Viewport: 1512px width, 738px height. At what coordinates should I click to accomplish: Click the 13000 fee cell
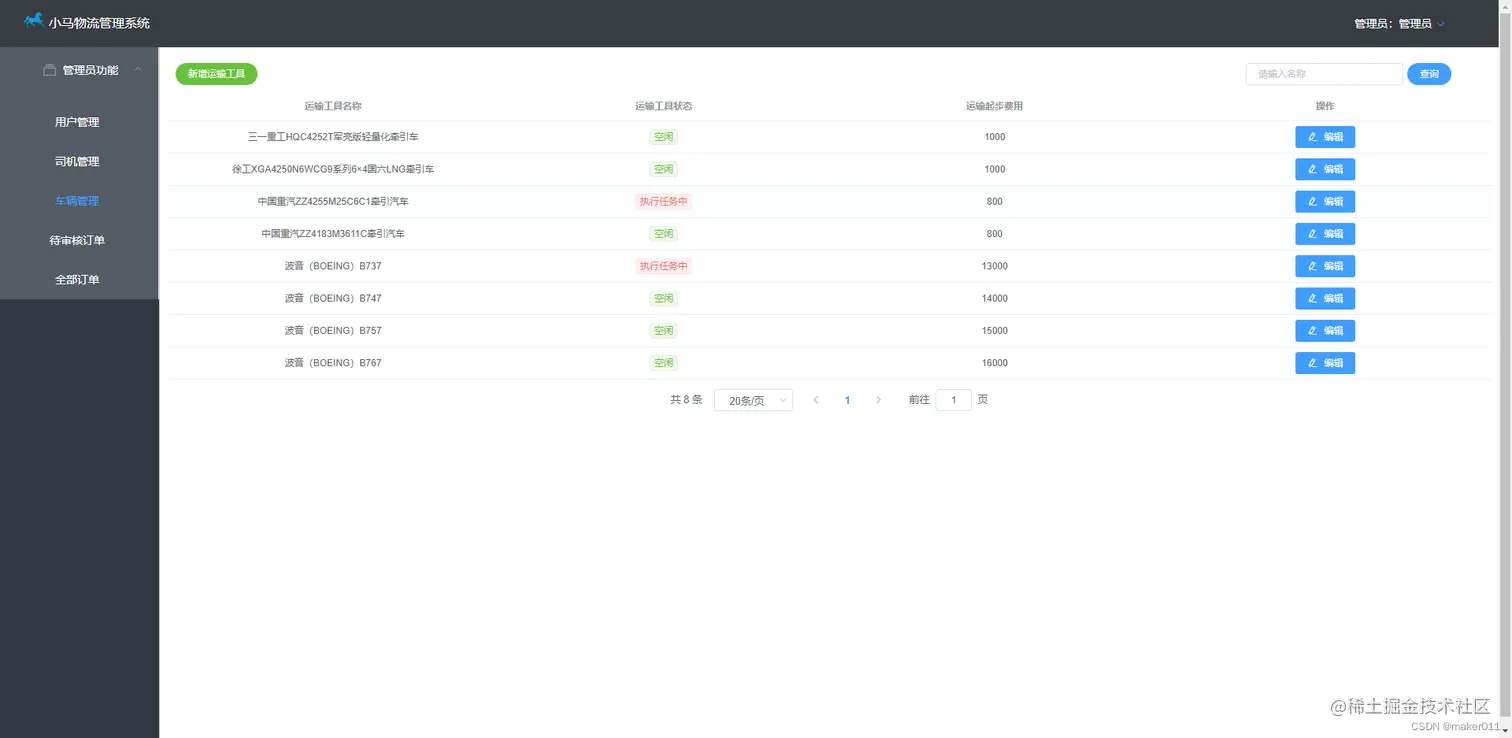coord(994,266)
